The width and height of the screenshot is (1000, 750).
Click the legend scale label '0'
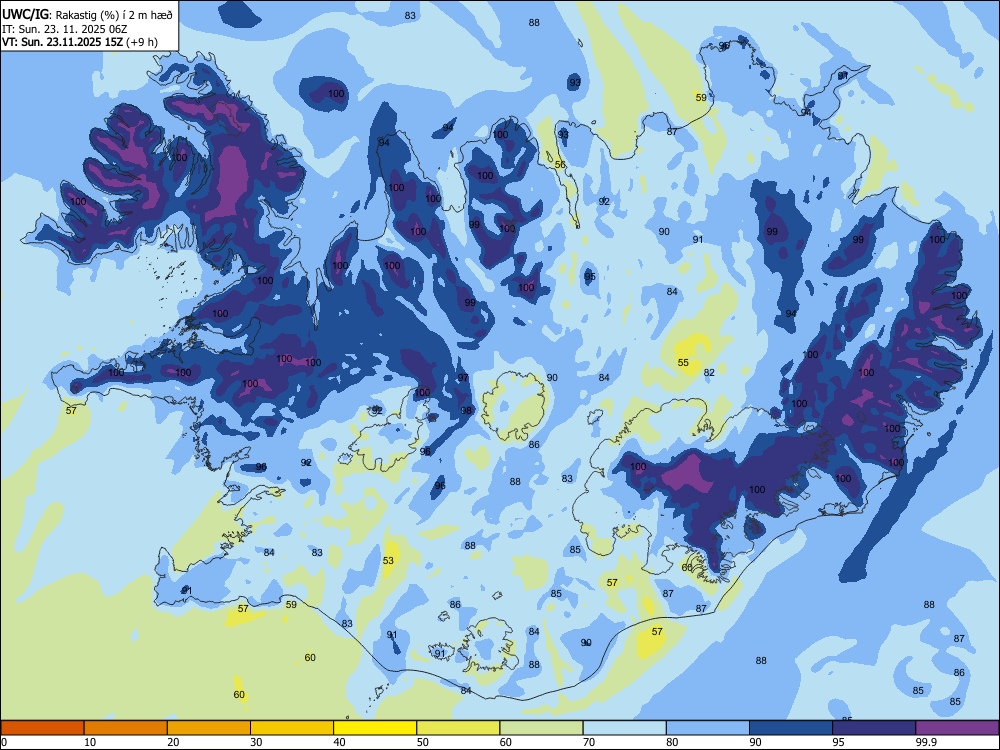tap(4, 742)
